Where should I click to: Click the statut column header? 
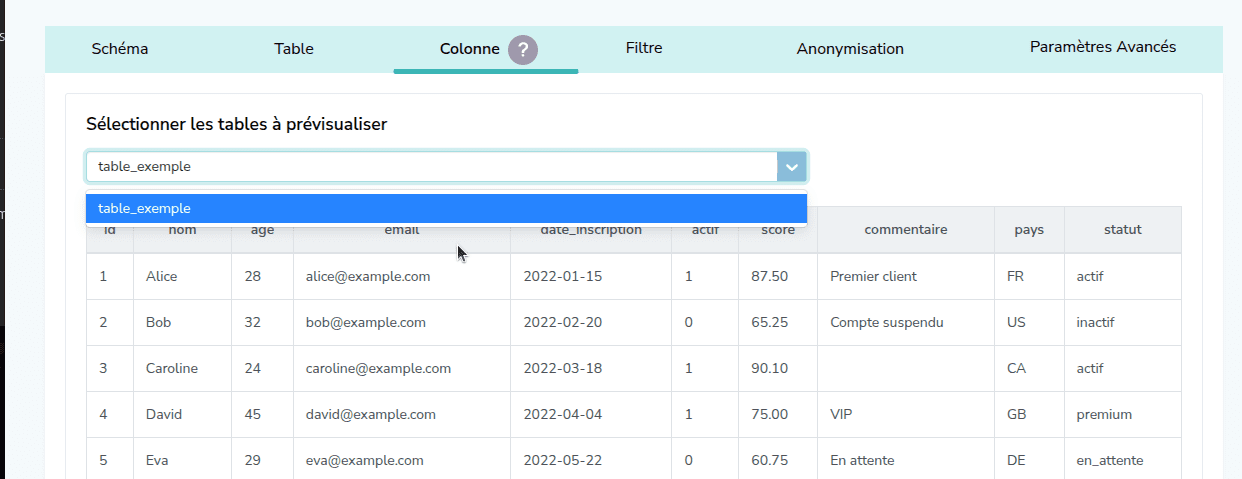[1122, 230]
